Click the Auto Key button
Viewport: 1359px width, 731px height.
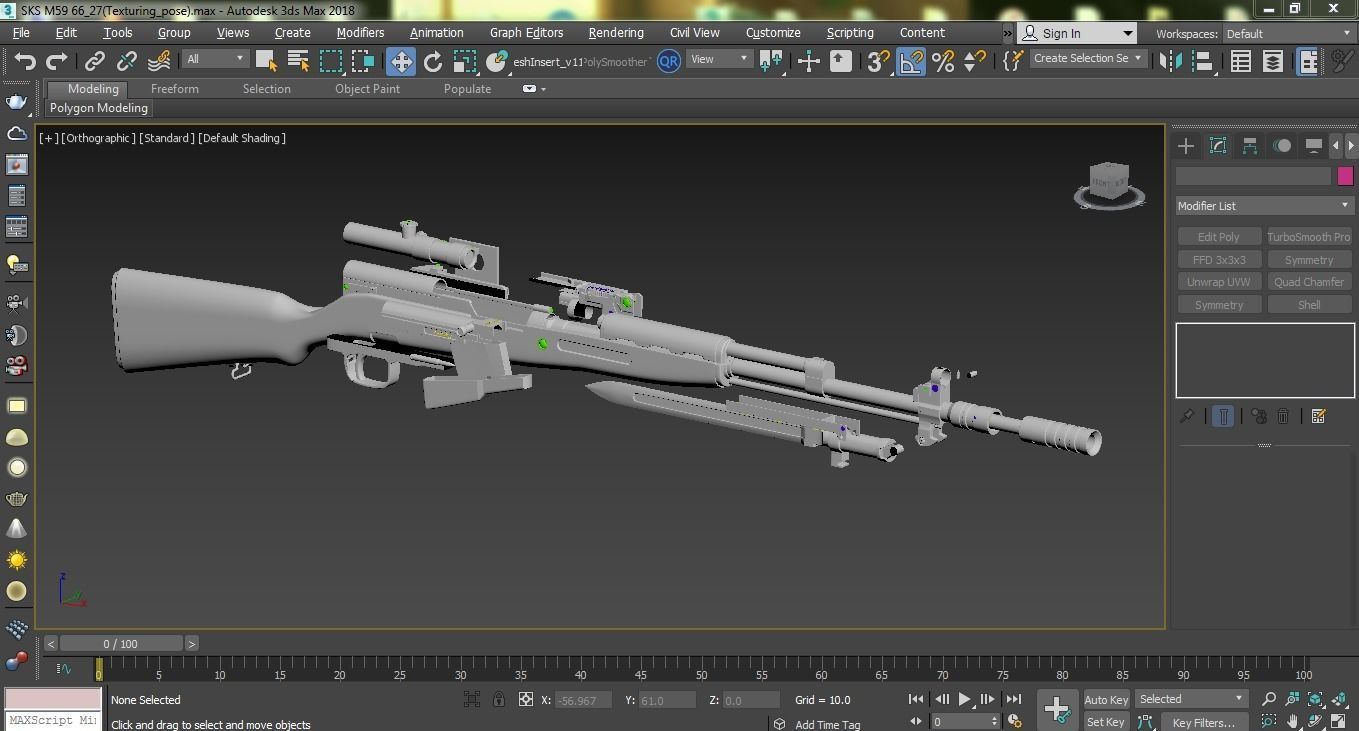pyautogui.click(x=1106, y=700)
